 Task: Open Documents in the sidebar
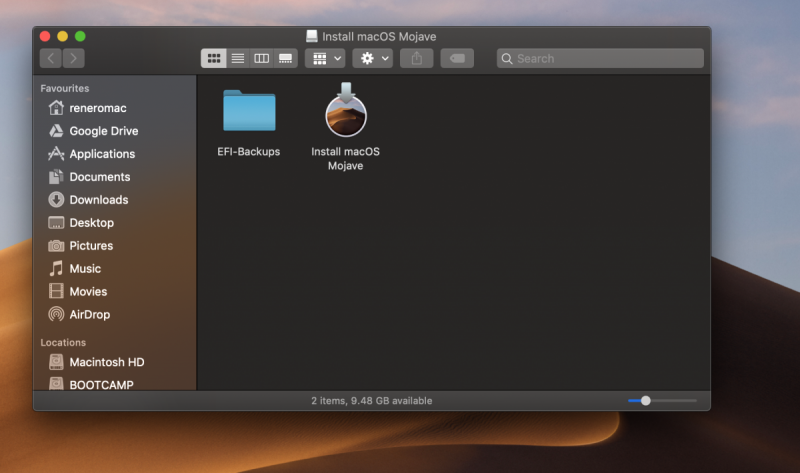click(x=116, y=177)
